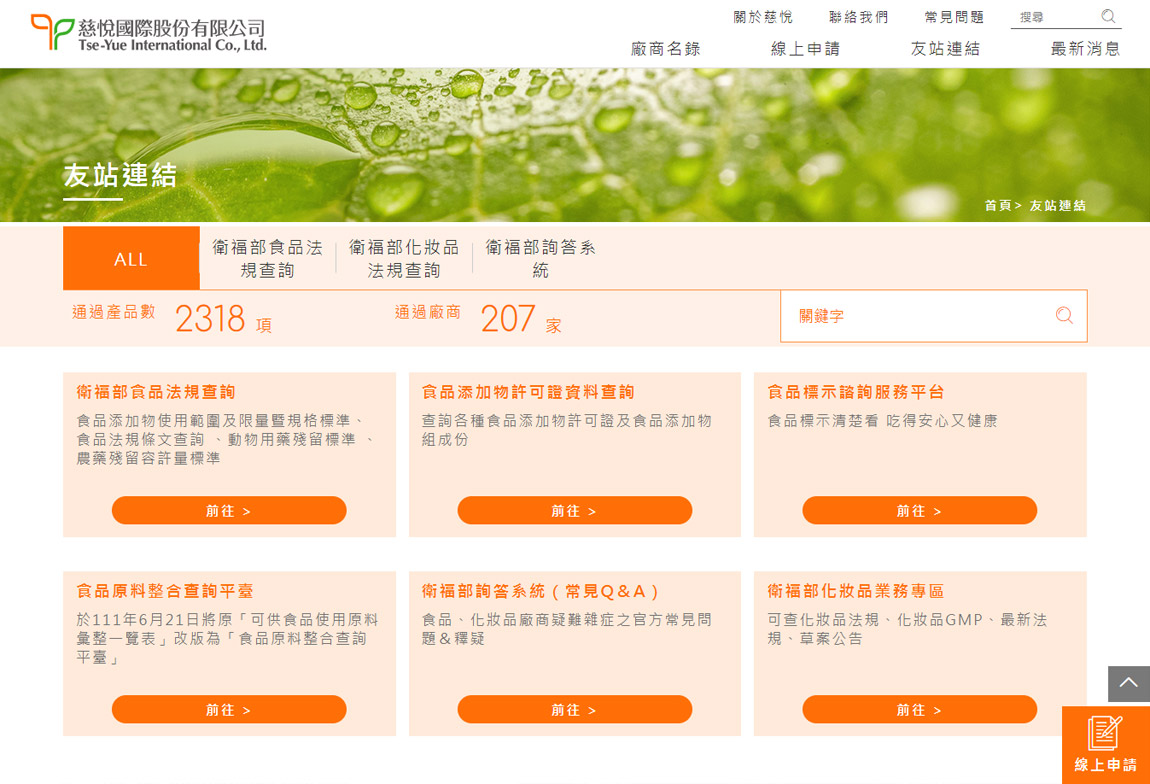Select the ALL tab
The height and width of the screenshot is (784, 1150).
point(131,259)
